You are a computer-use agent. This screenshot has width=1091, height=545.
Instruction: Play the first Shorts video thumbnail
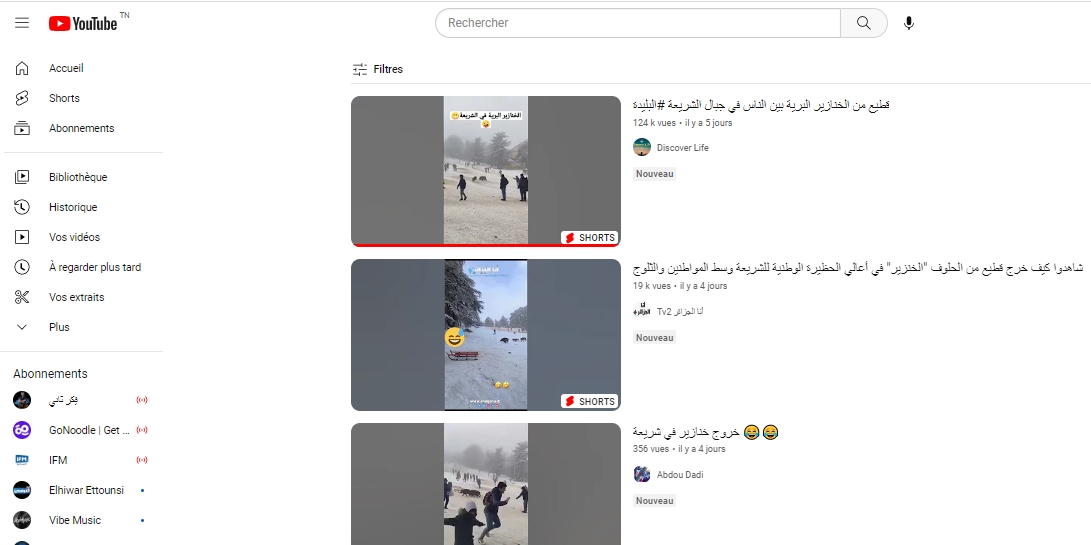[x=486, y=171]
